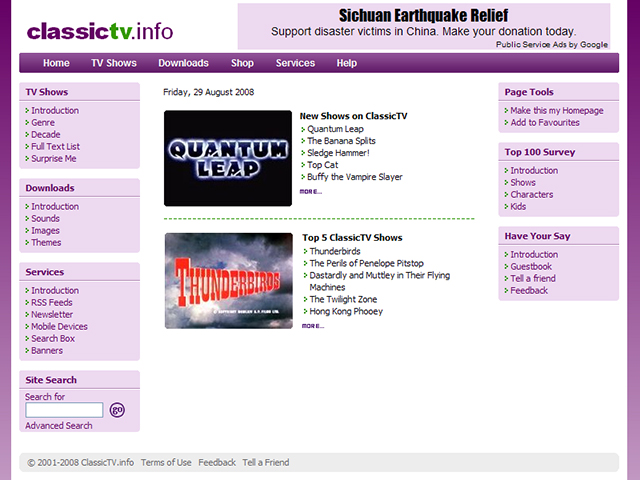Select Buffy the Vampire Slayer link
Viewport: 640px width, 480px height.
point(355,177)
